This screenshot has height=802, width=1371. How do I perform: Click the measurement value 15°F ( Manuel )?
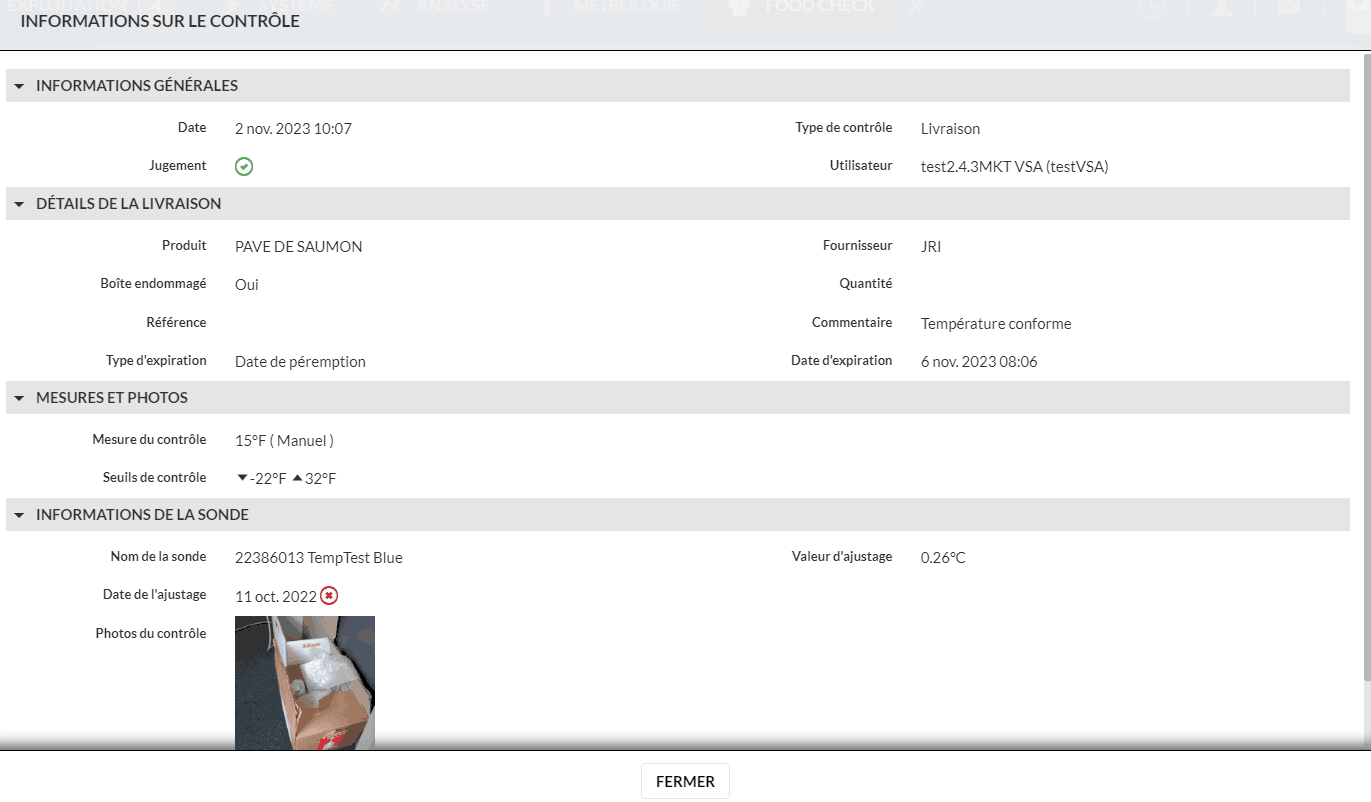284,441
